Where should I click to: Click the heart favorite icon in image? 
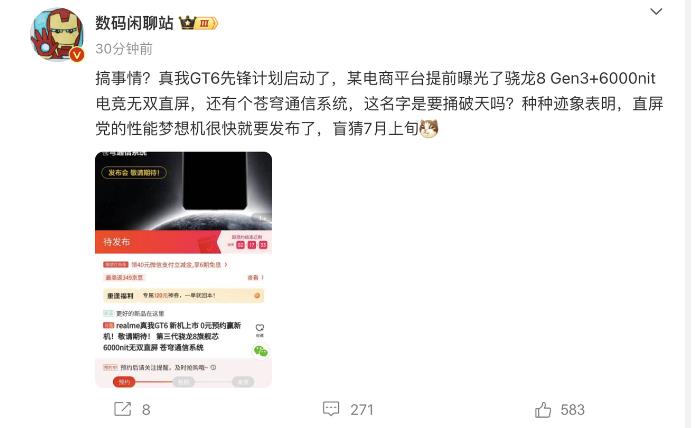coord(260,328)
